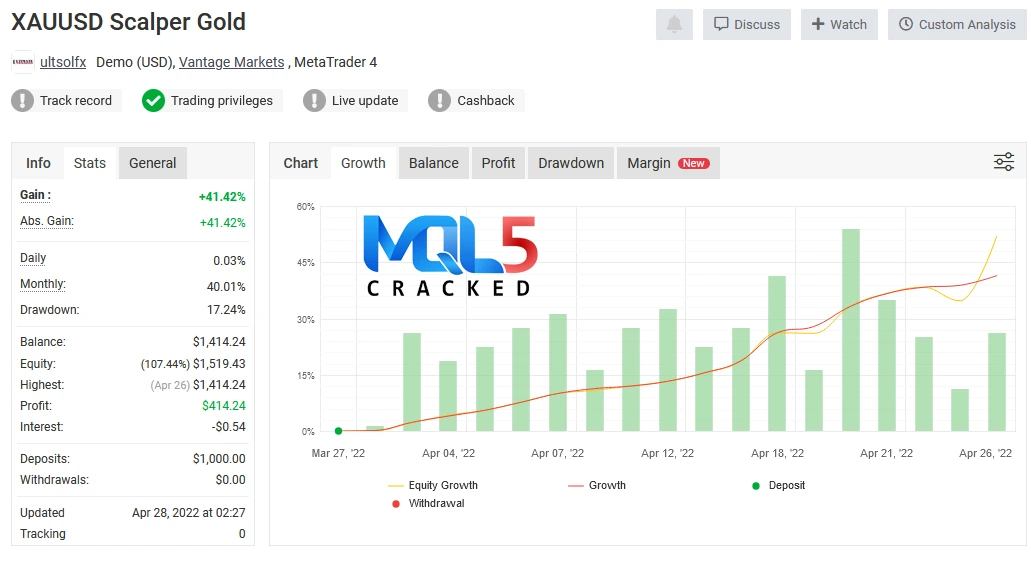Toggle the Growth legend series
The height and width of the screenshot is (561, 1031).
point(597,485)
